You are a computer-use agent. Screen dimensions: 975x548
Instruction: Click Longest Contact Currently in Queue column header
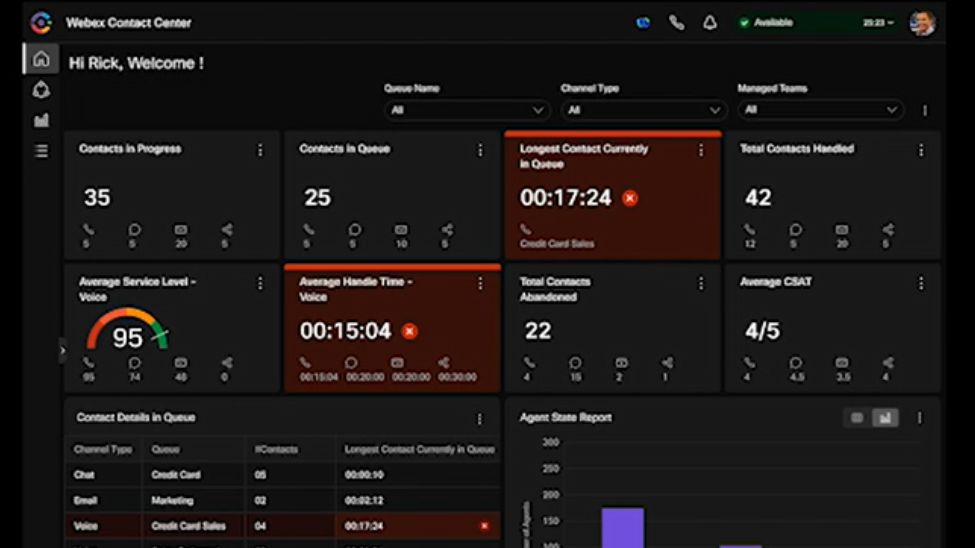pos(420,449)
